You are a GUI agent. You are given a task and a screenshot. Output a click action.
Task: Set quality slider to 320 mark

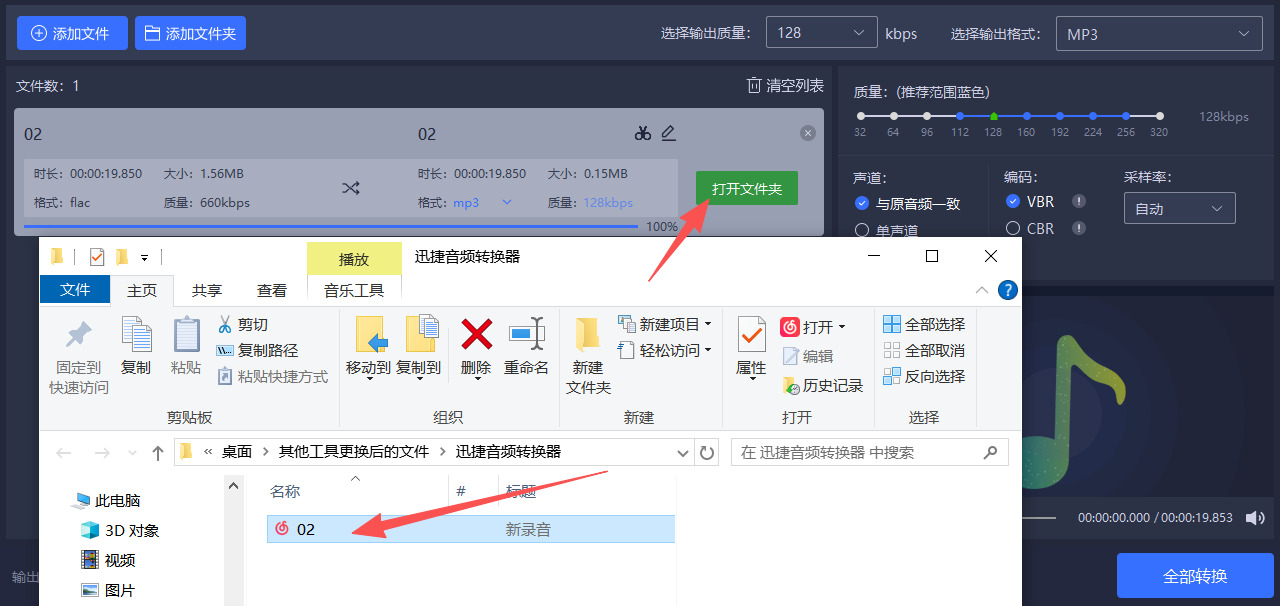(x=1159, y=116)
